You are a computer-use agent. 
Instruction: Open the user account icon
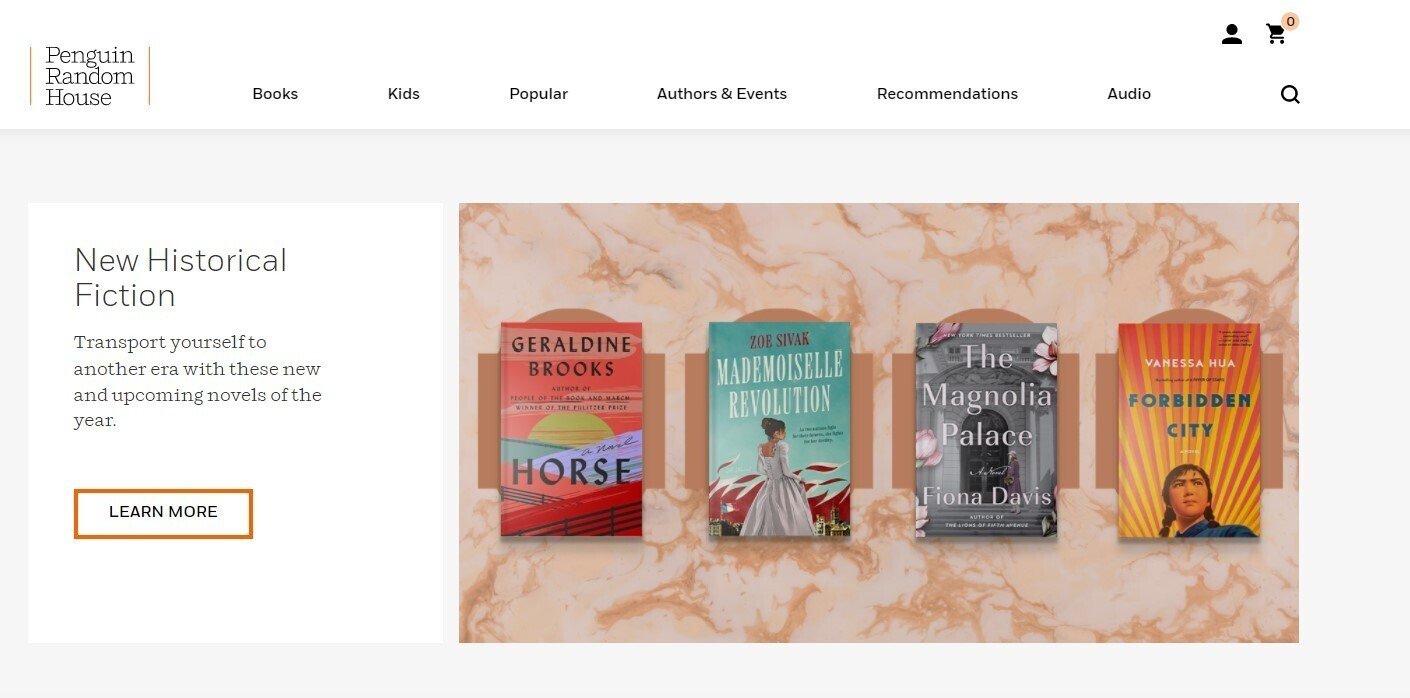1232,35
